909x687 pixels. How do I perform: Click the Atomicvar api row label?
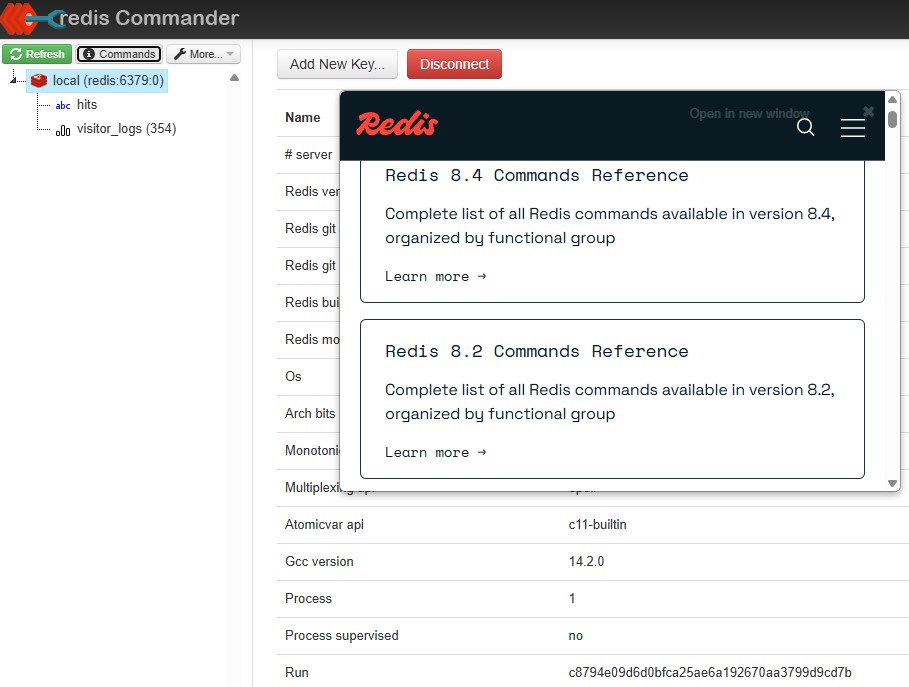tap(325, 525)
